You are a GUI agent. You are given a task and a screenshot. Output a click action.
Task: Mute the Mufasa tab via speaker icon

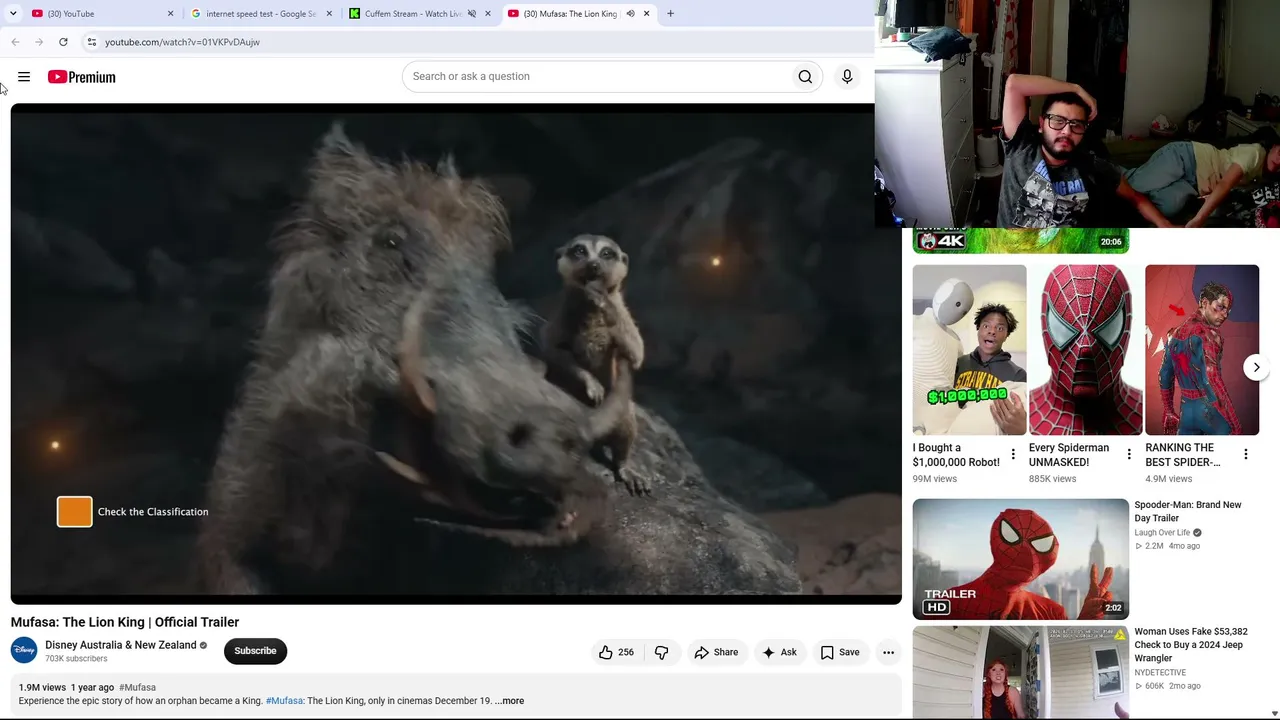630,14
